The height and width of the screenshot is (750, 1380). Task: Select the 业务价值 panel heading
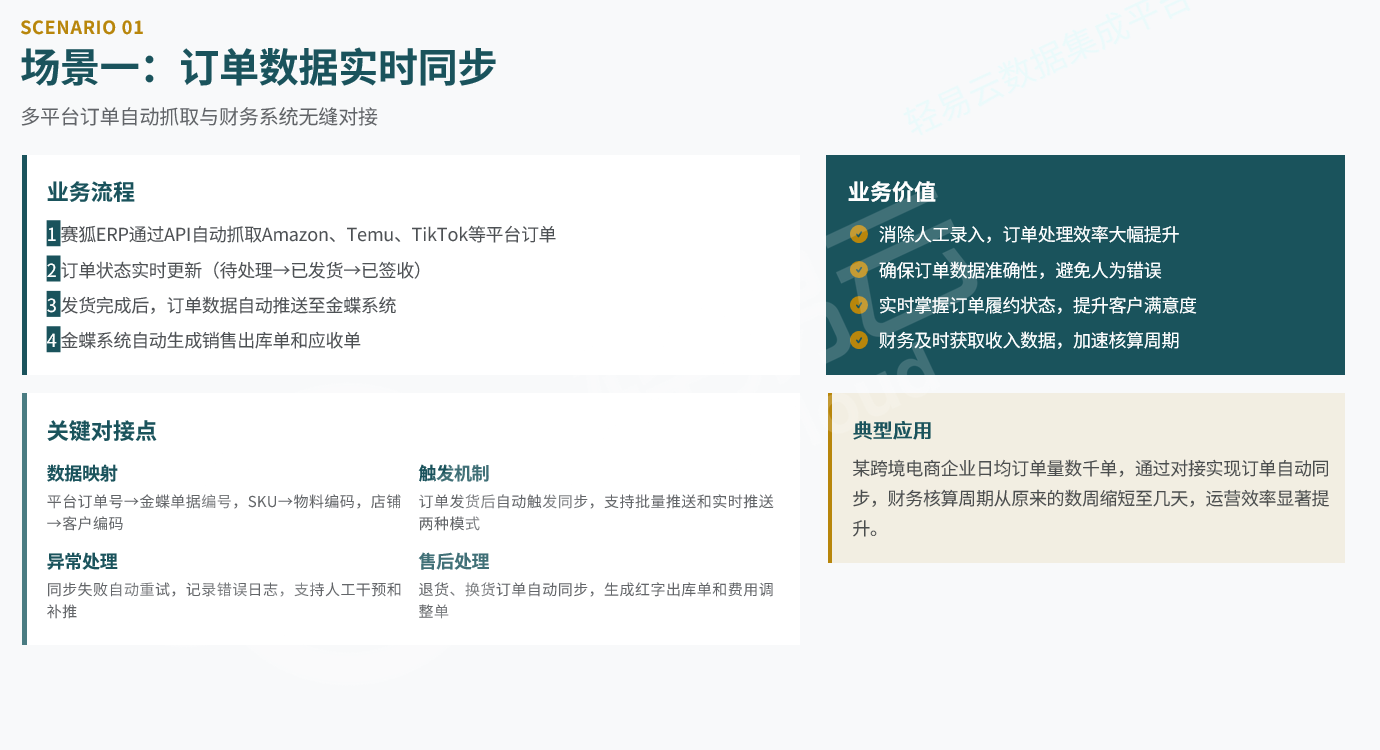pyautogui.click(x=892, y=192)
